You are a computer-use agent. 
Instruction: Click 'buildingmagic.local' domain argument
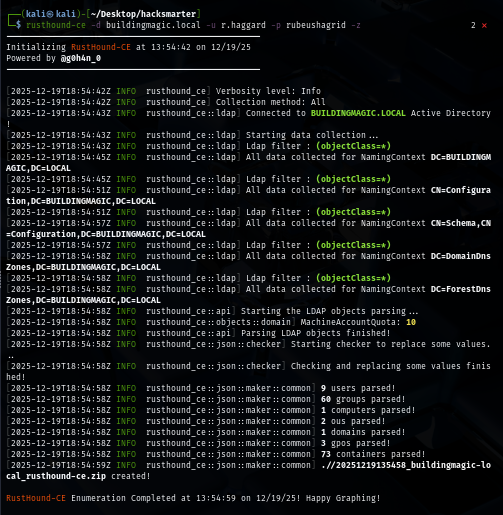(x=153, y=25)
